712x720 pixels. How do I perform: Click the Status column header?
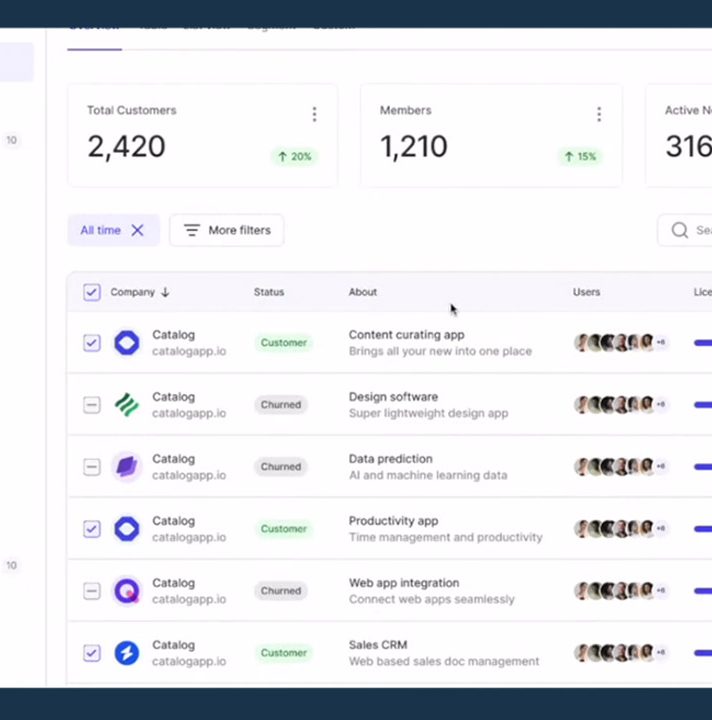pos(269,292)
